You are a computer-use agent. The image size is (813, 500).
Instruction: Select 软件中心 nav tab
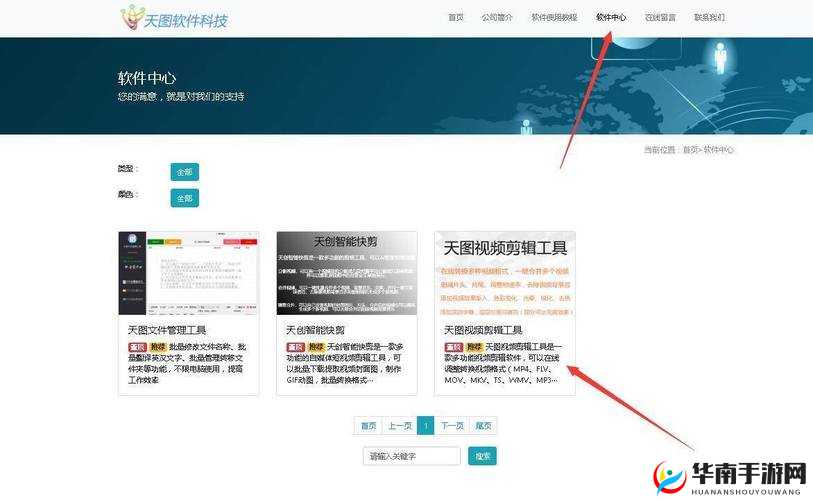(611, 17)
